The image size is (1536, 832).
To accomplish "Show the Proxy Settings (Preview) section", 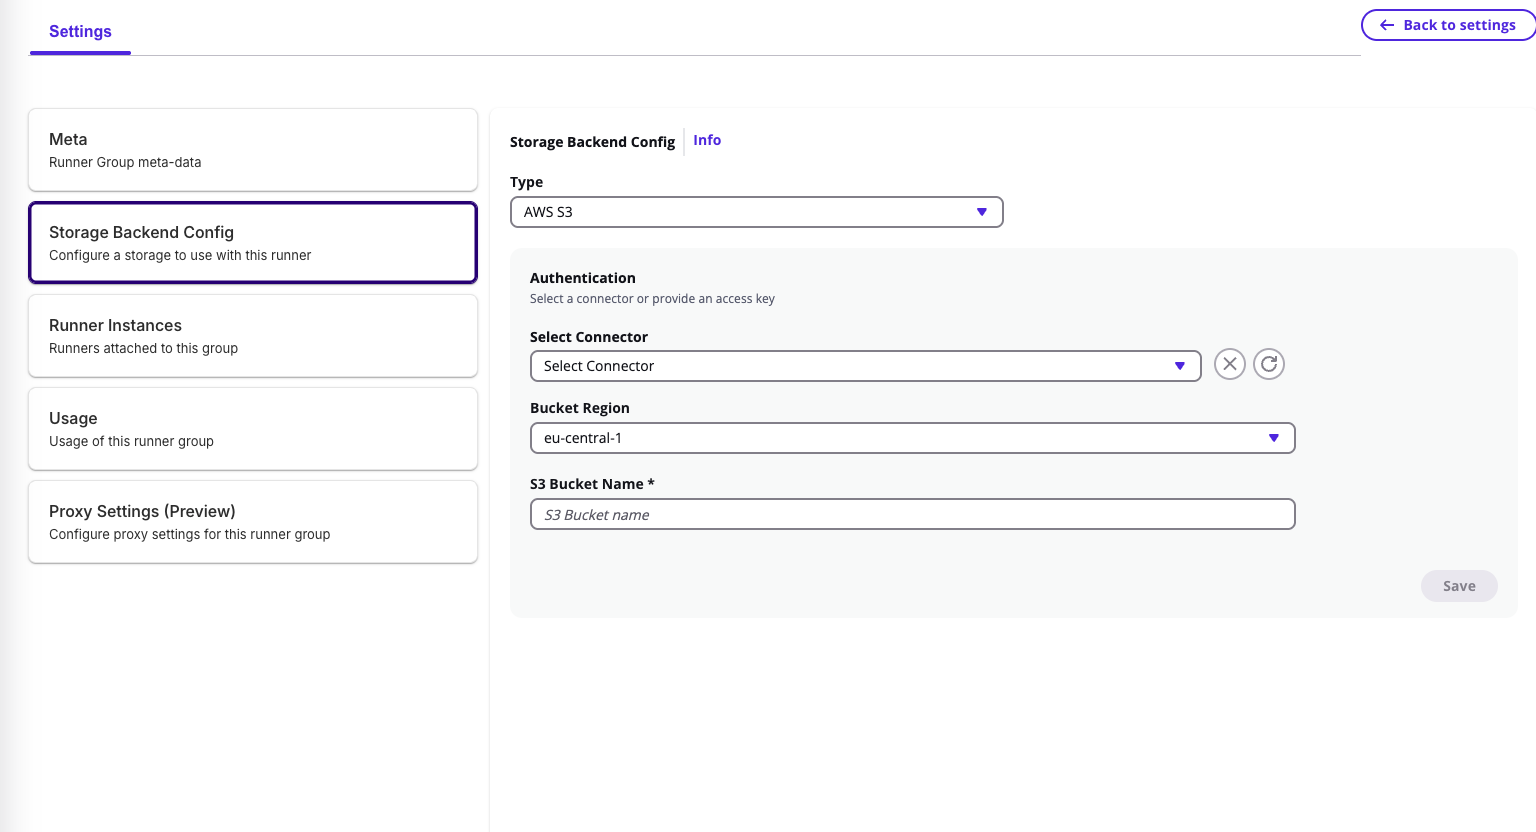I will [x=253, y=522].
